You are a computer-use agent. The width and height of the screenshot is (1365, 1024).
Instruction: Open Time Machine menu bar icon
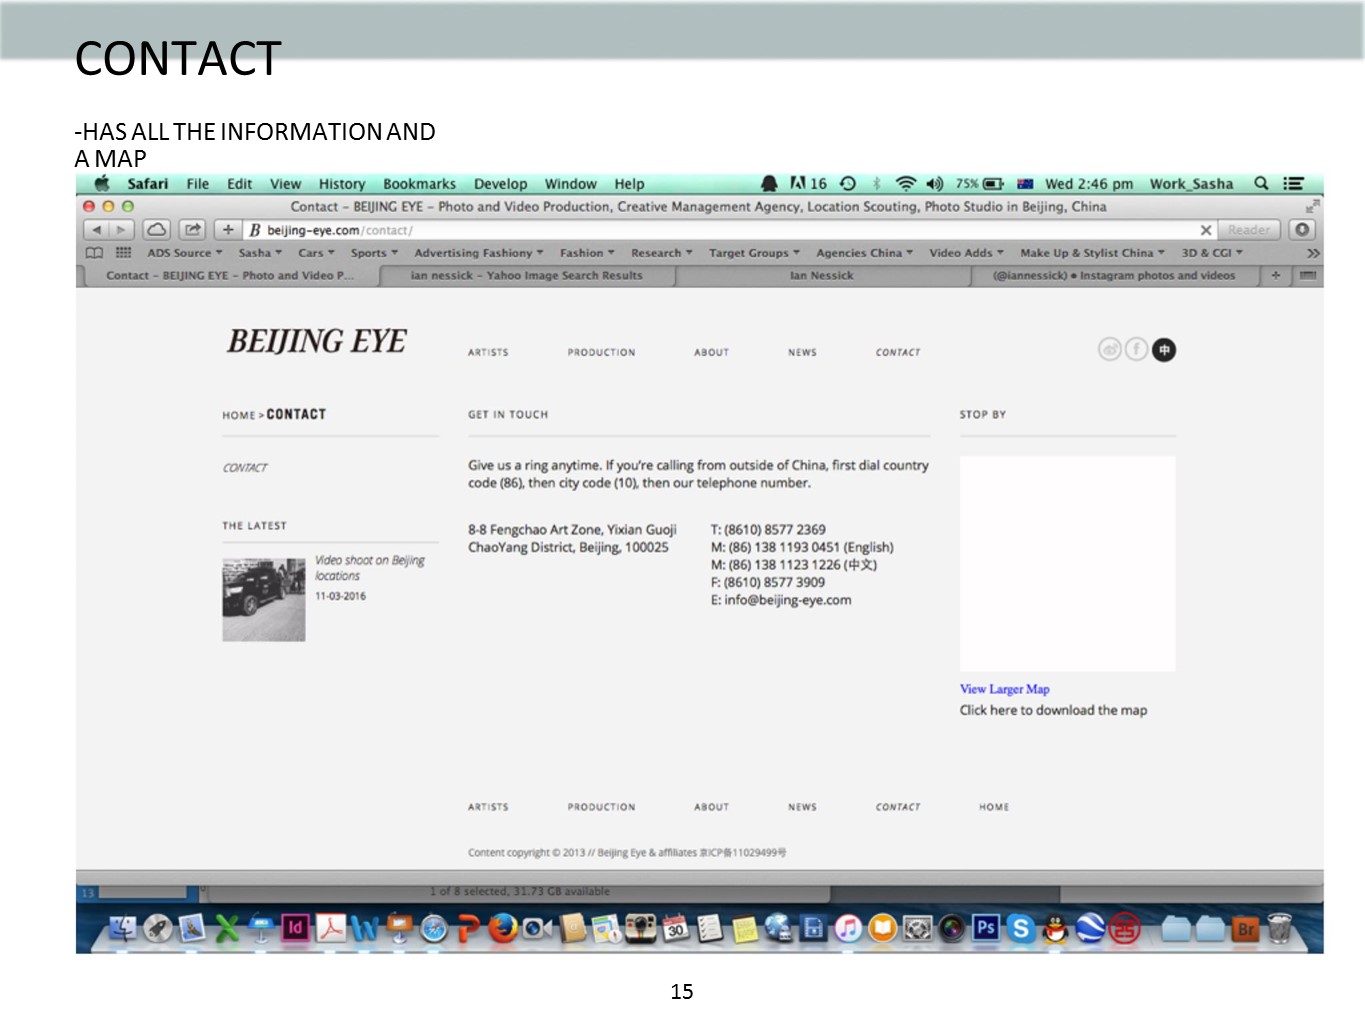[848, 183]
